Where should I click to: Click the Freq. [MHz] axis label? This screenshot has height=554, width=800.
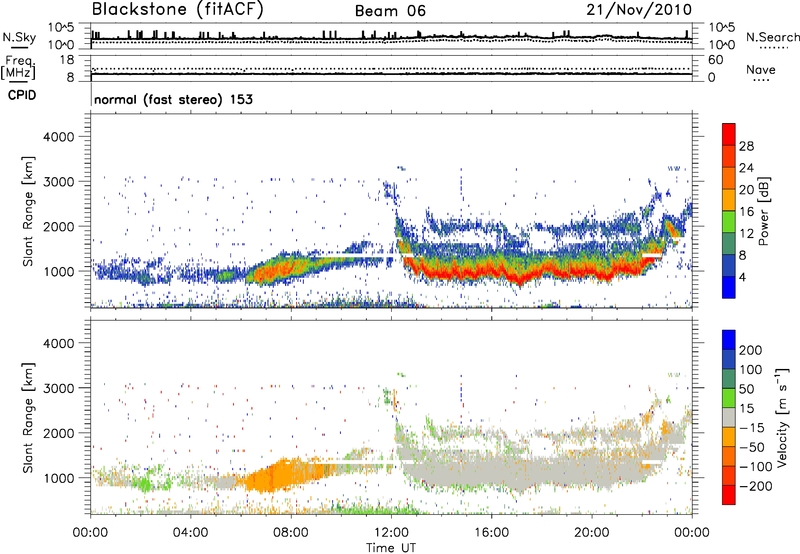[18, 68]
